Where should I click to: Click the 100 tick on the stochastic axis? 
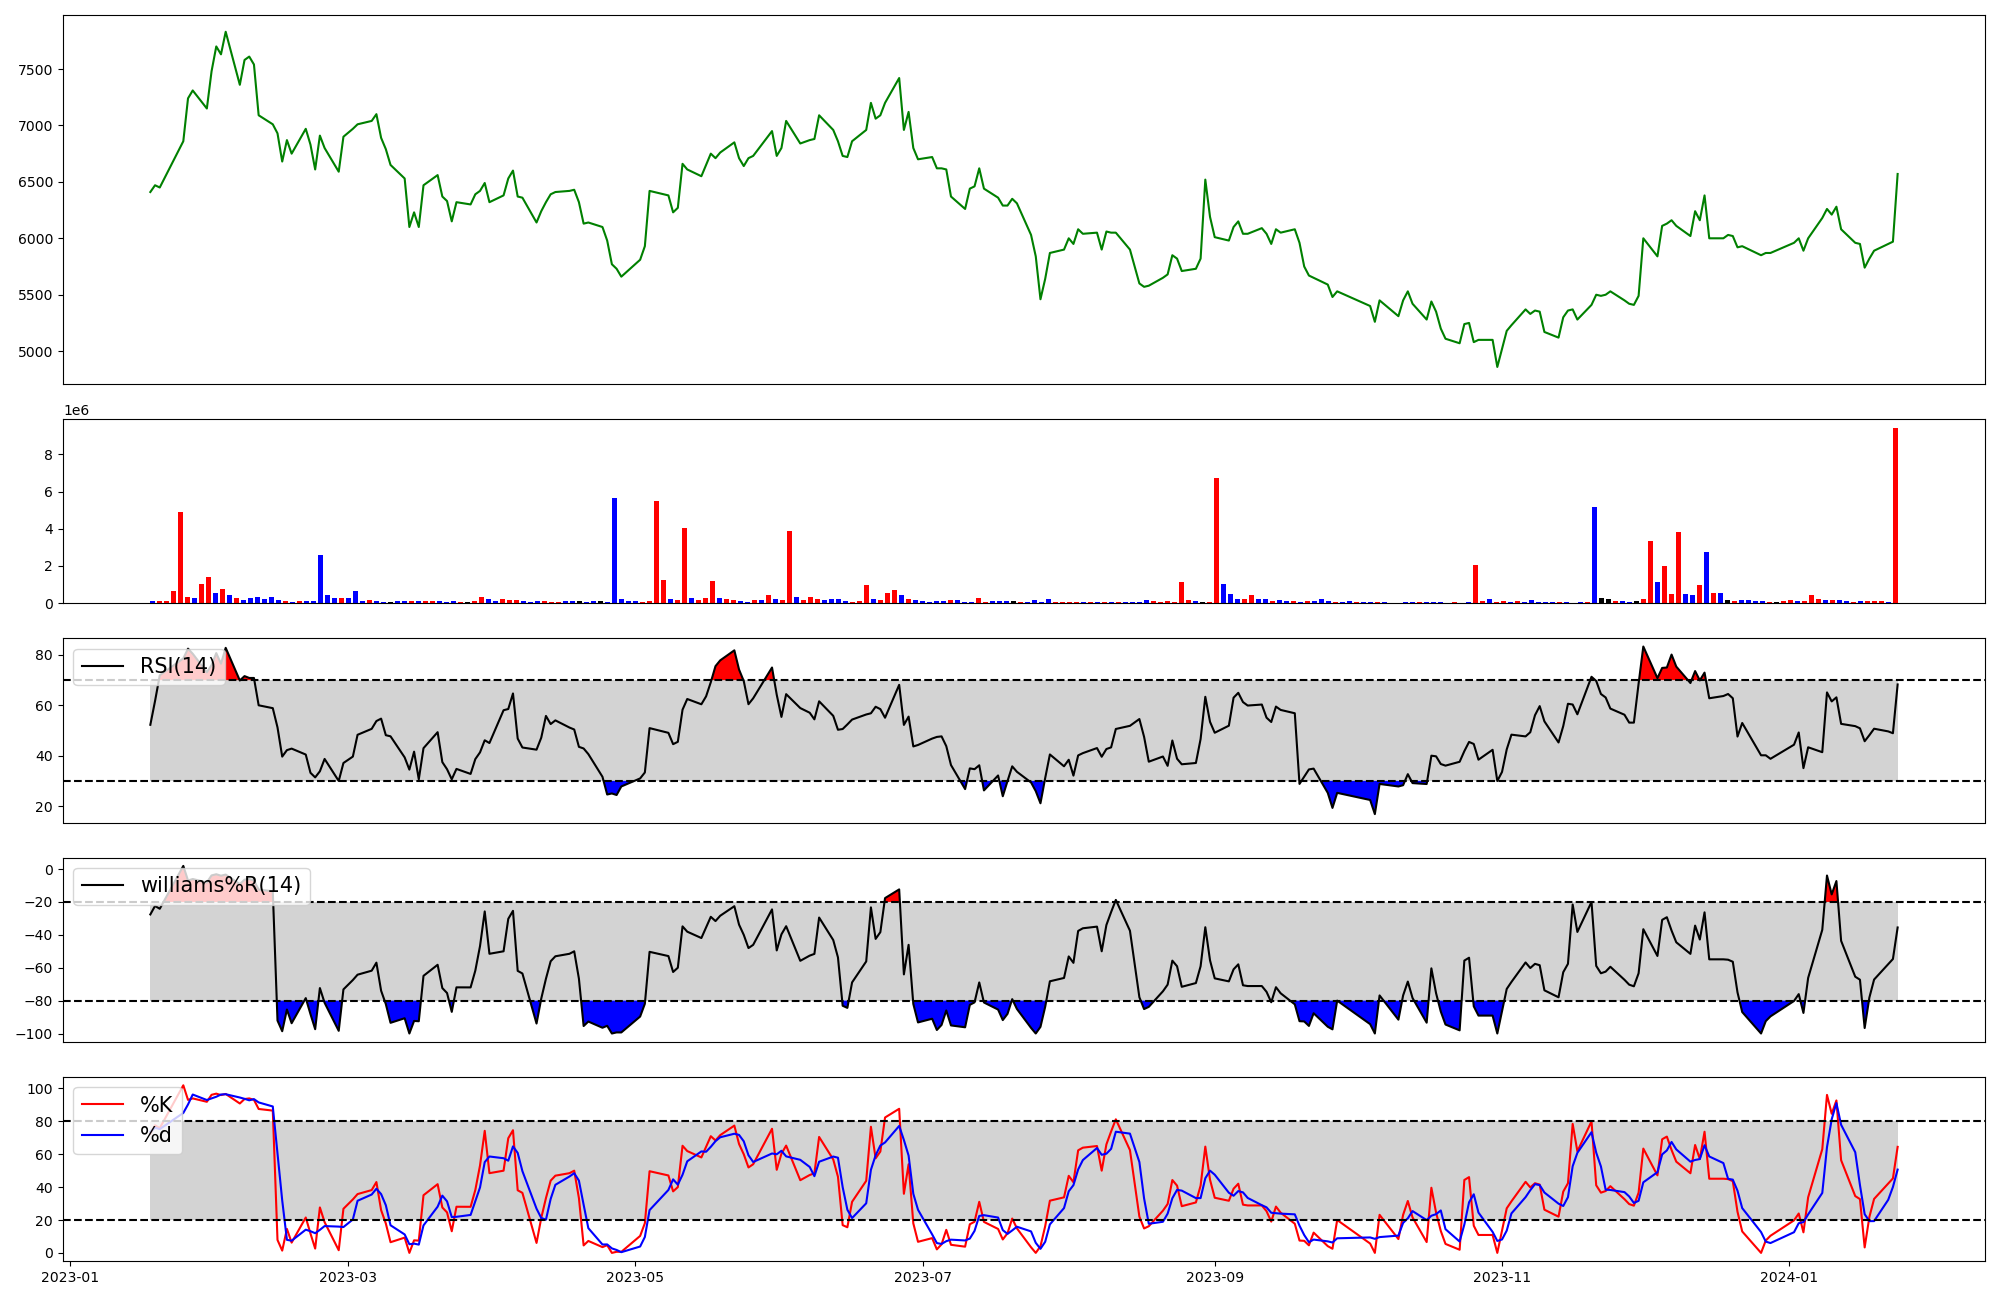point(39,1089)
